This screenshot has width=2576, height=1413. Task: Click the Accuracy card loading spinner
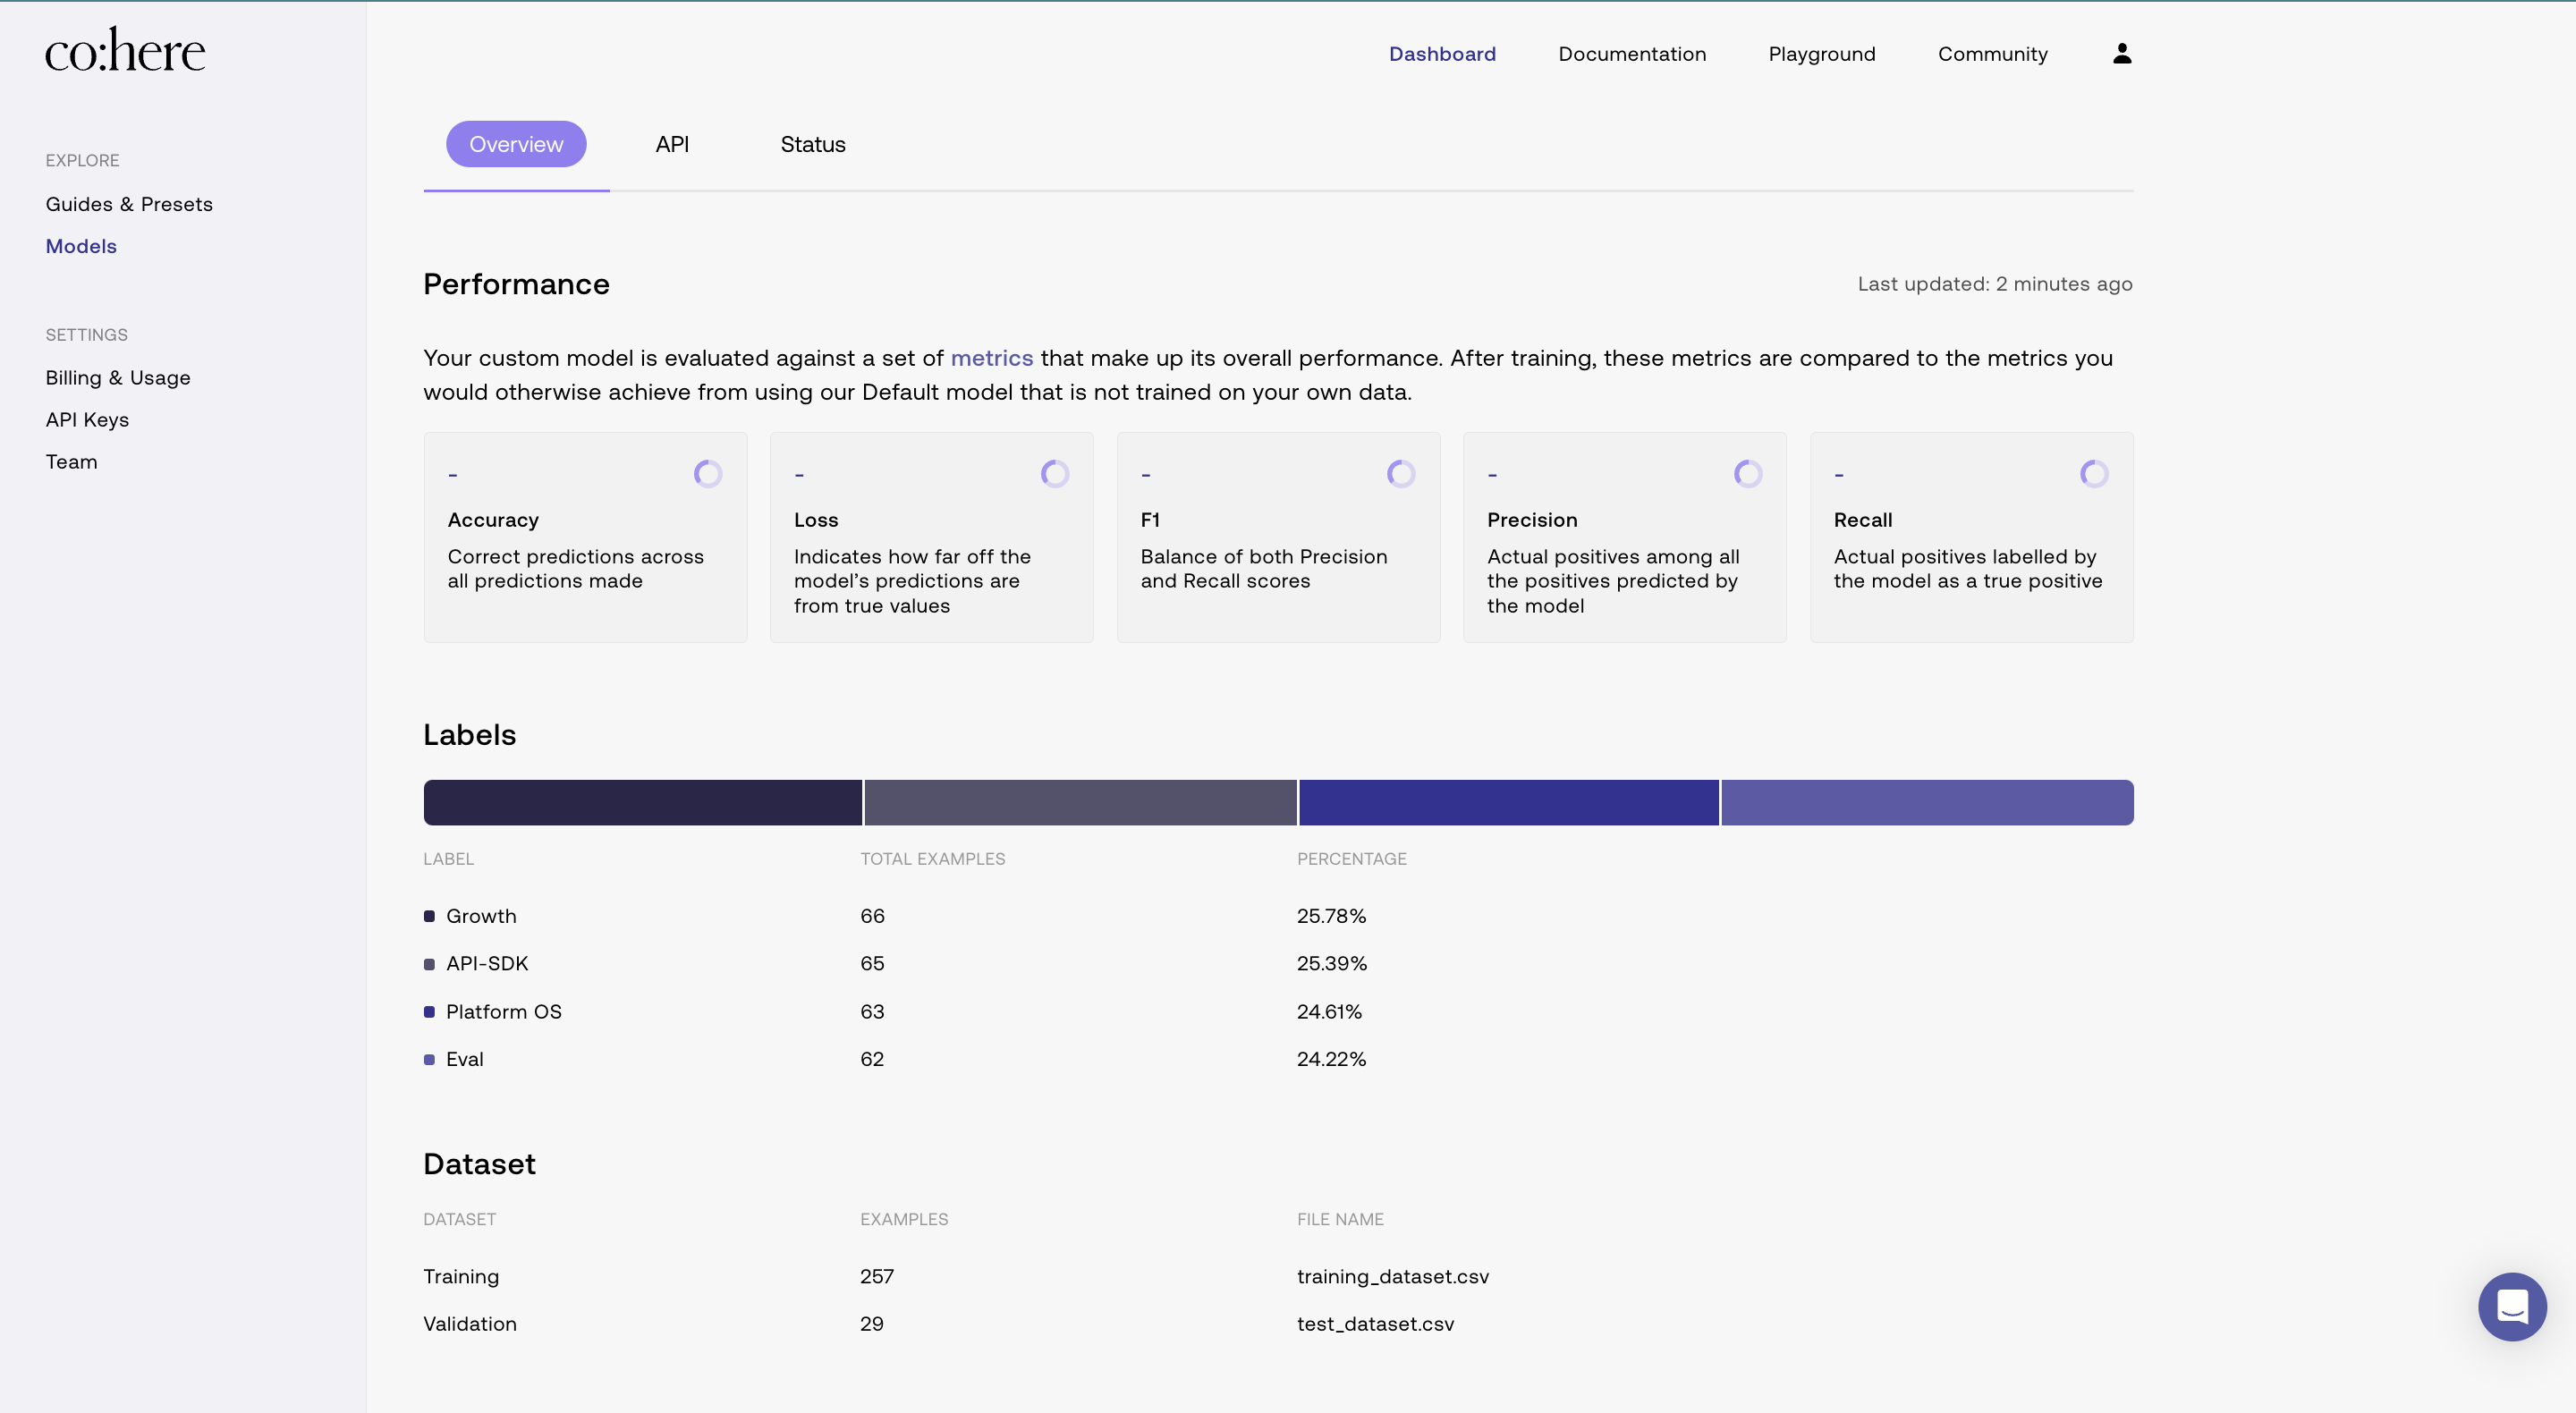tap(708, 473)
